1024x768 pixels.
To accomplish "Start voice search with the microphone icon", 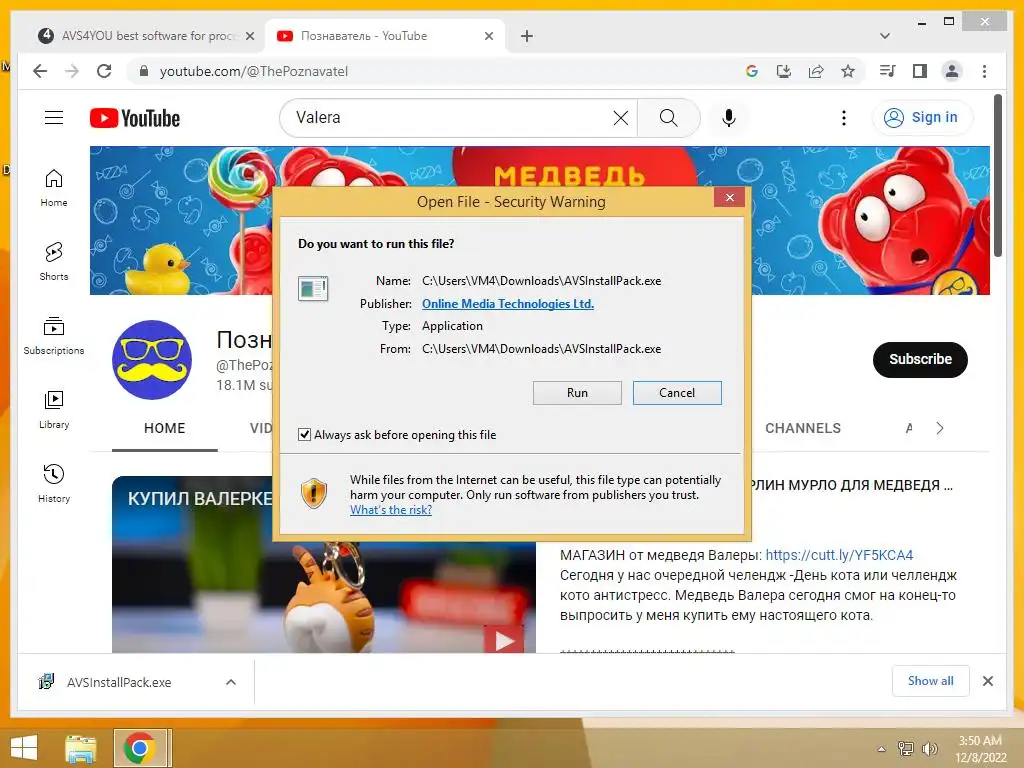I will click(x=729, y=118).
